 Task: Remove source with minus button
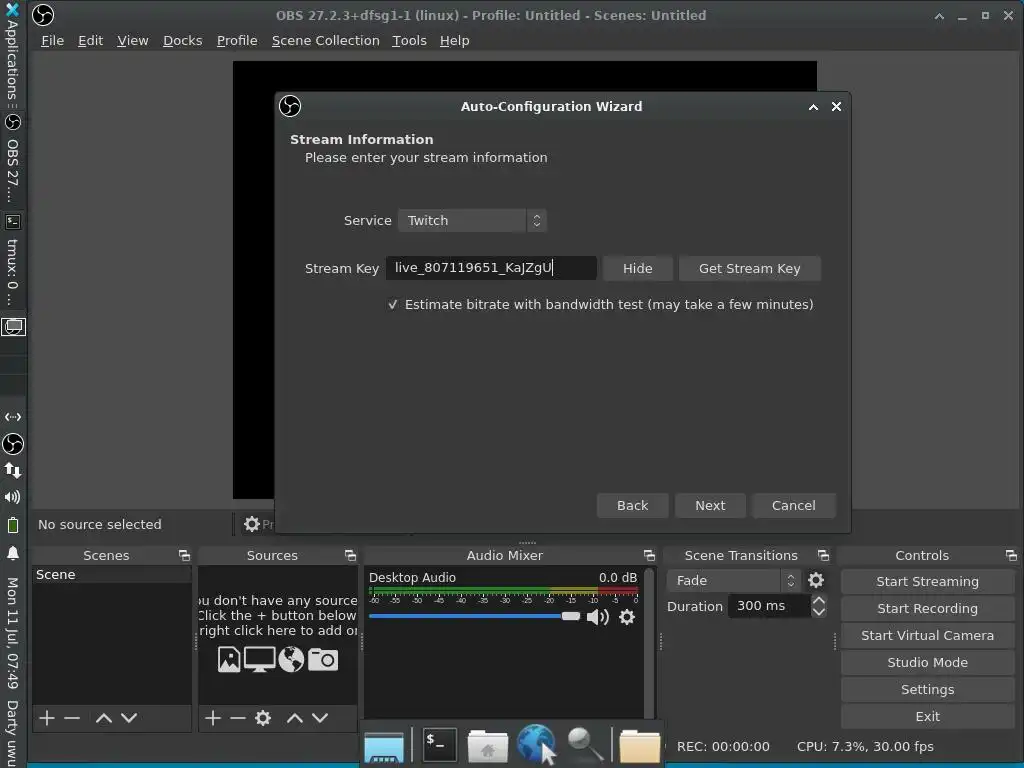[x=238, y=718]
